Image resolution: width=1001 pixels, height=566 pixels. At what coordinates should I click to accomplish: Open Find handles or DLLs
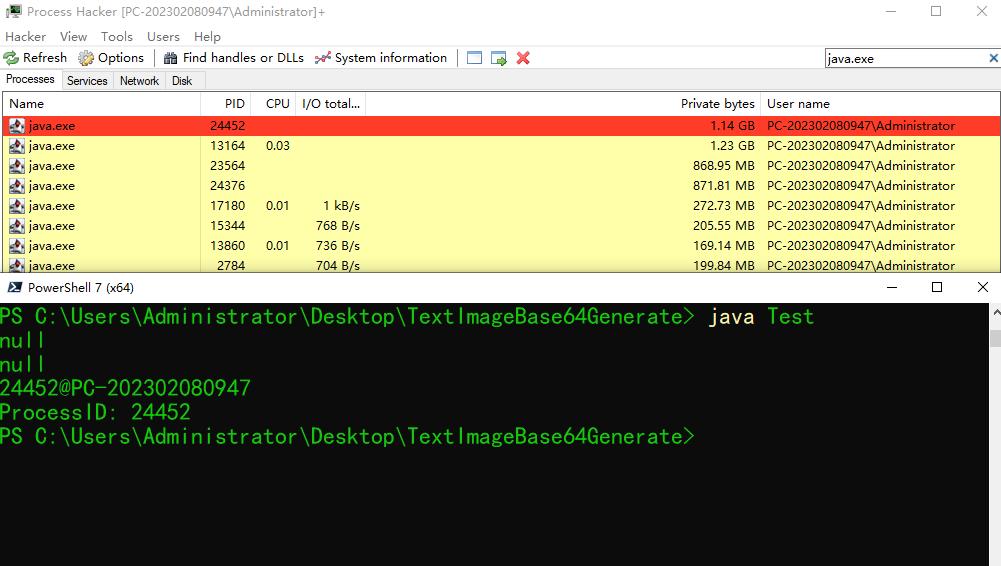(234, 58)
